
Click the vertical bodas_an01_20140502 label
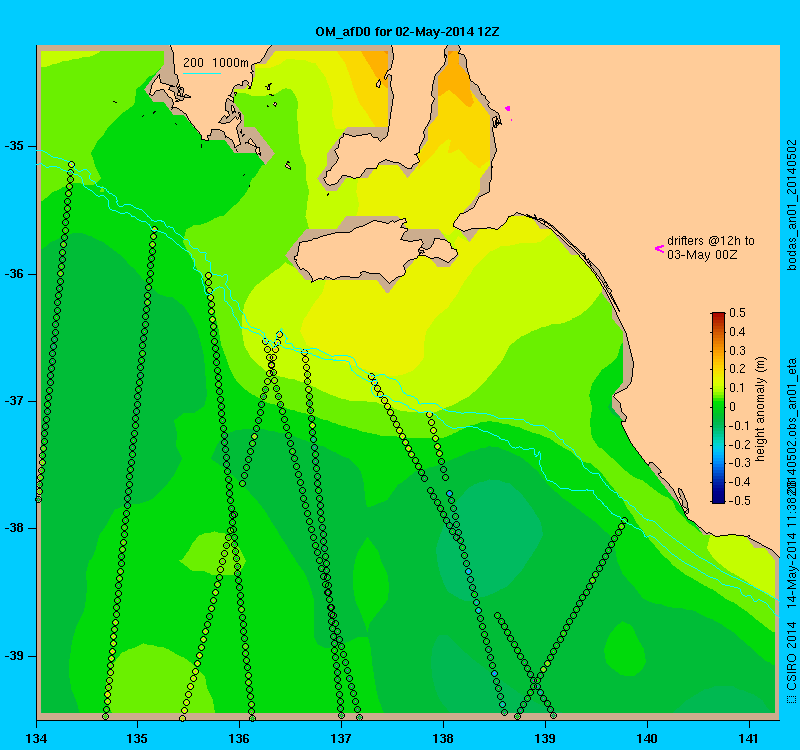tap(791, 205)
